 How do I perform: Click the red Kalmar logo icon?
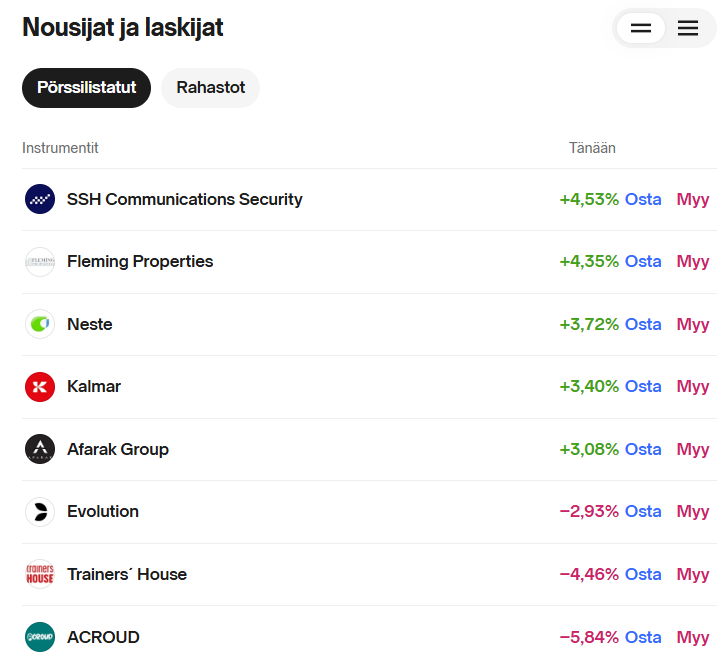40,387
